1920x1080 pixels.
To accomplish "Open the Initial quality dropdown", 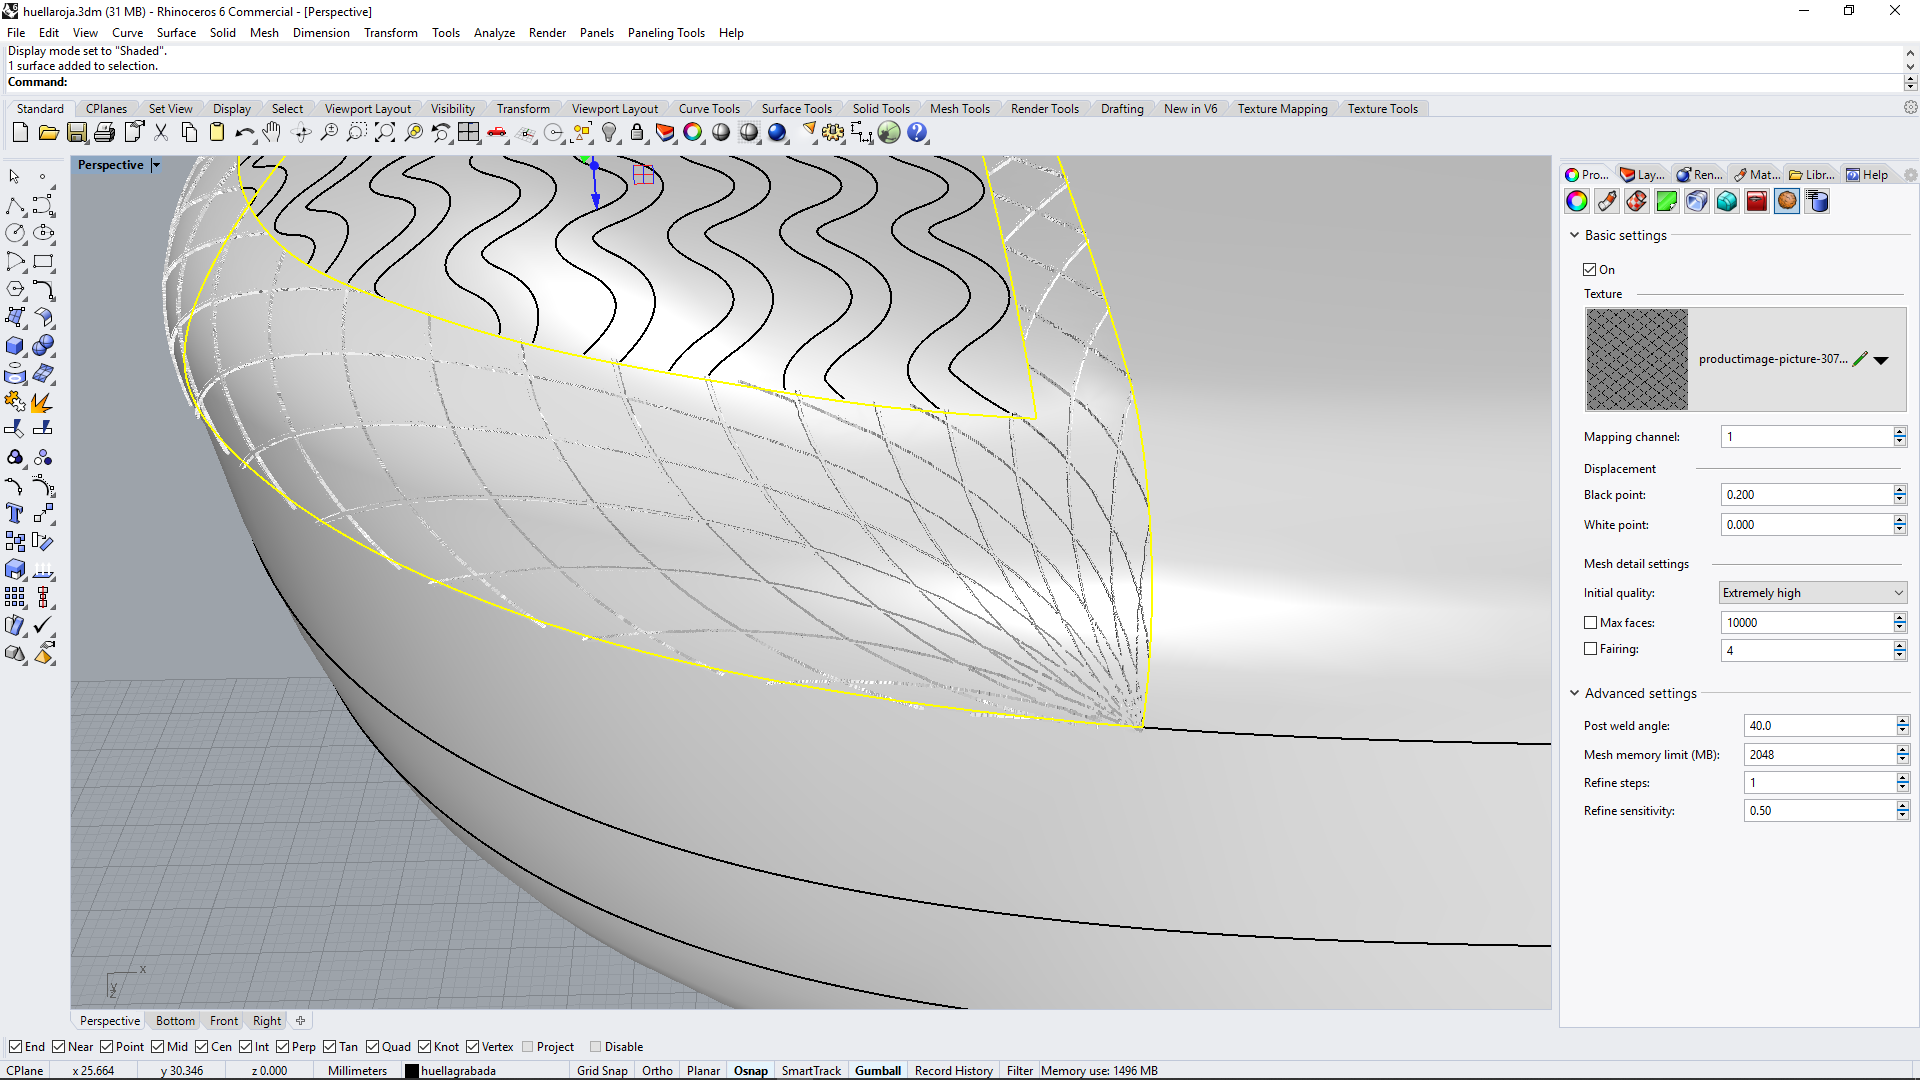I will tap(1812, 593).
